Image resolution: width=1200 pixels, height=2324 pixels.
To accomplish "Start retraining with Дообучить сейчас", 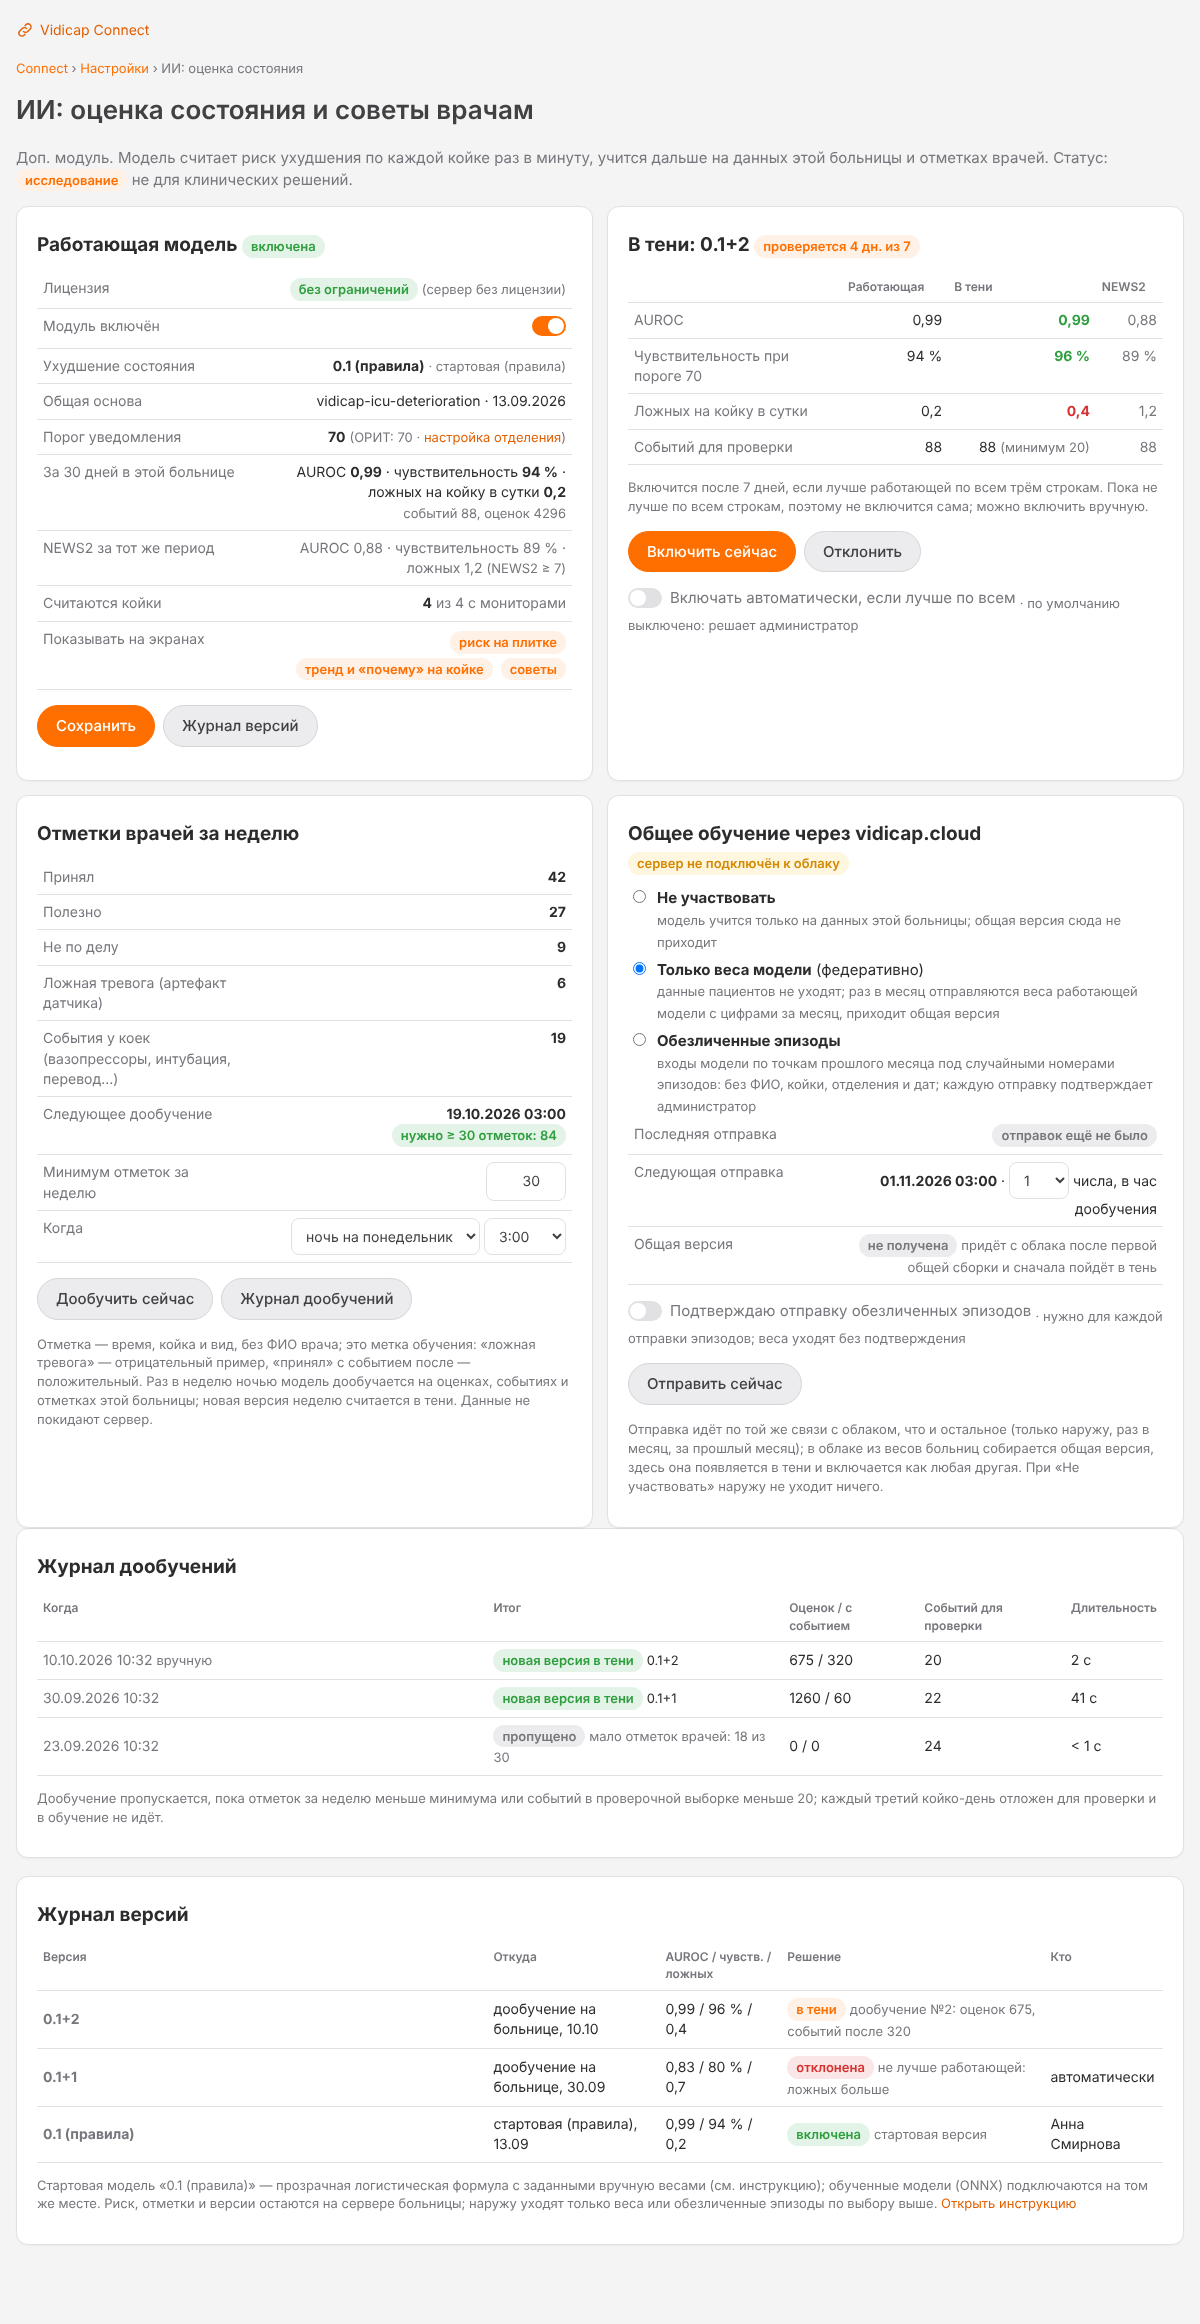I will (x=125, y=1299).
